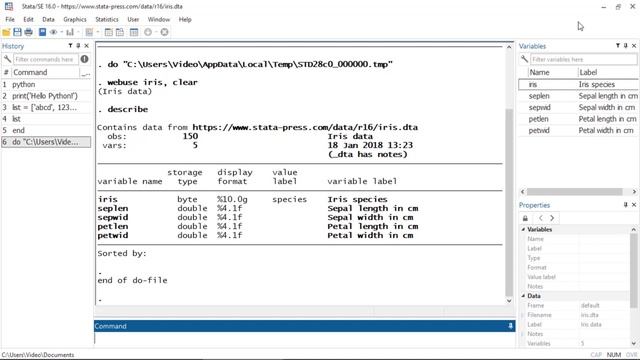Toggle the Properties lock icon
This screenshot has width=640, height=360.
[526, 218]
